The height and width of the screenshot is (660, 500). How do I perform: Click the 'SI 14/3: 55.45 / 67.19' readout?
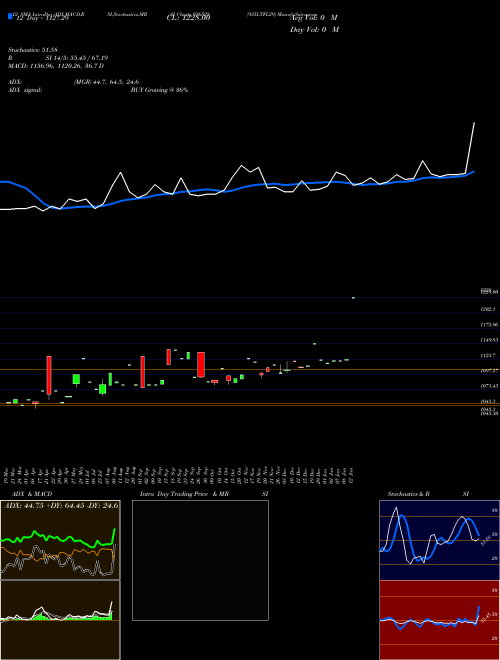coord(77,58)
